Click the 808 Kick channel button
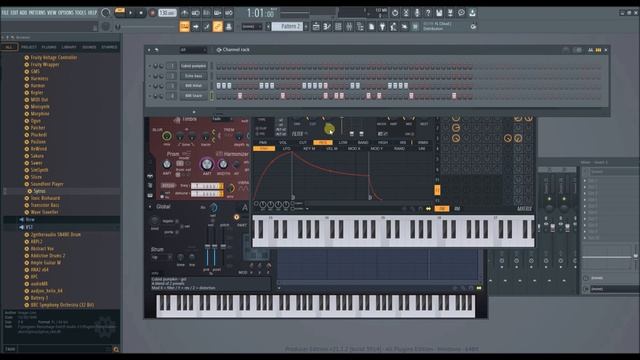The image size is (640, 360). [193, 86]
